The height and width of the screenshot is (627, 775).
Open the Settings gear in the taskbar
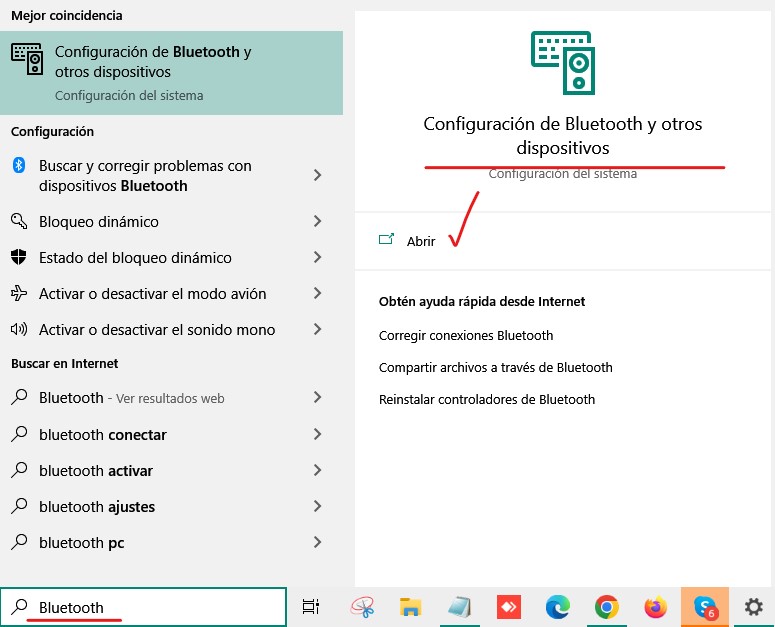click(x=753, y=606)
